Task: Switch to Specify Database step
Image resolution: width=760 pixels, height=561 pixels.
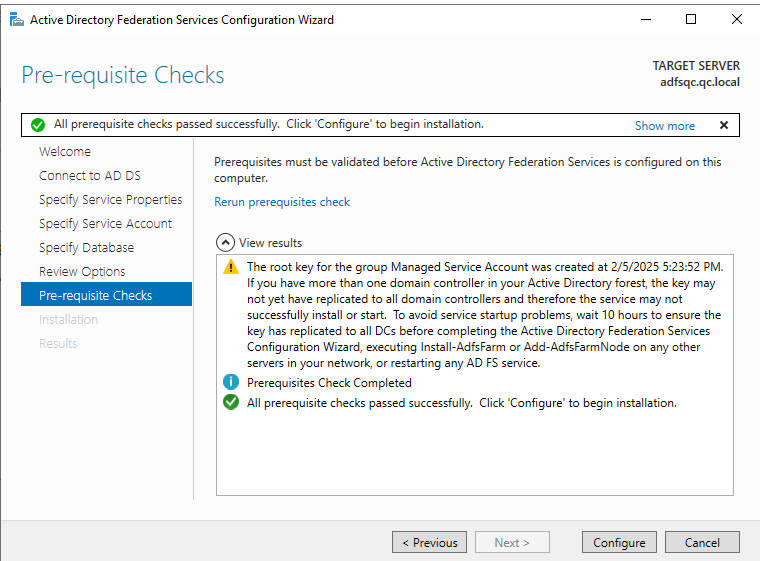Action: click(86, 248)
